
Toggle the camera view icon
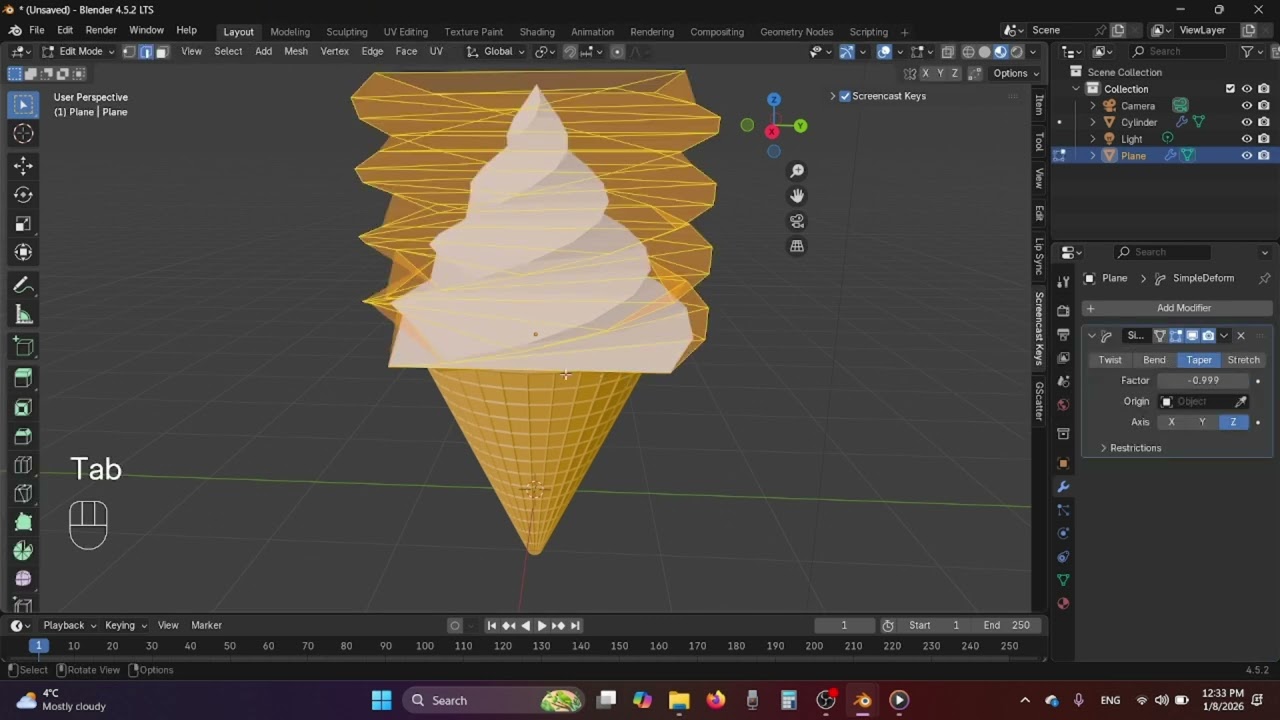(x=797, y=221)
